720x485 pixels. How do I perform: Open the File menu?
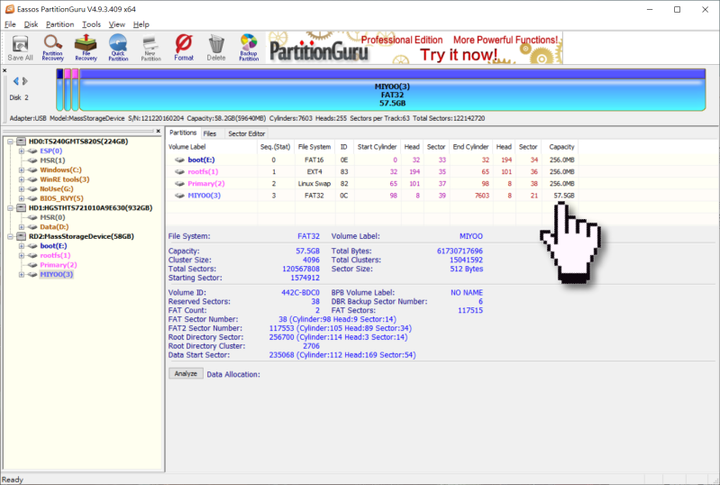pyautogui.click(x=10, y=24)
